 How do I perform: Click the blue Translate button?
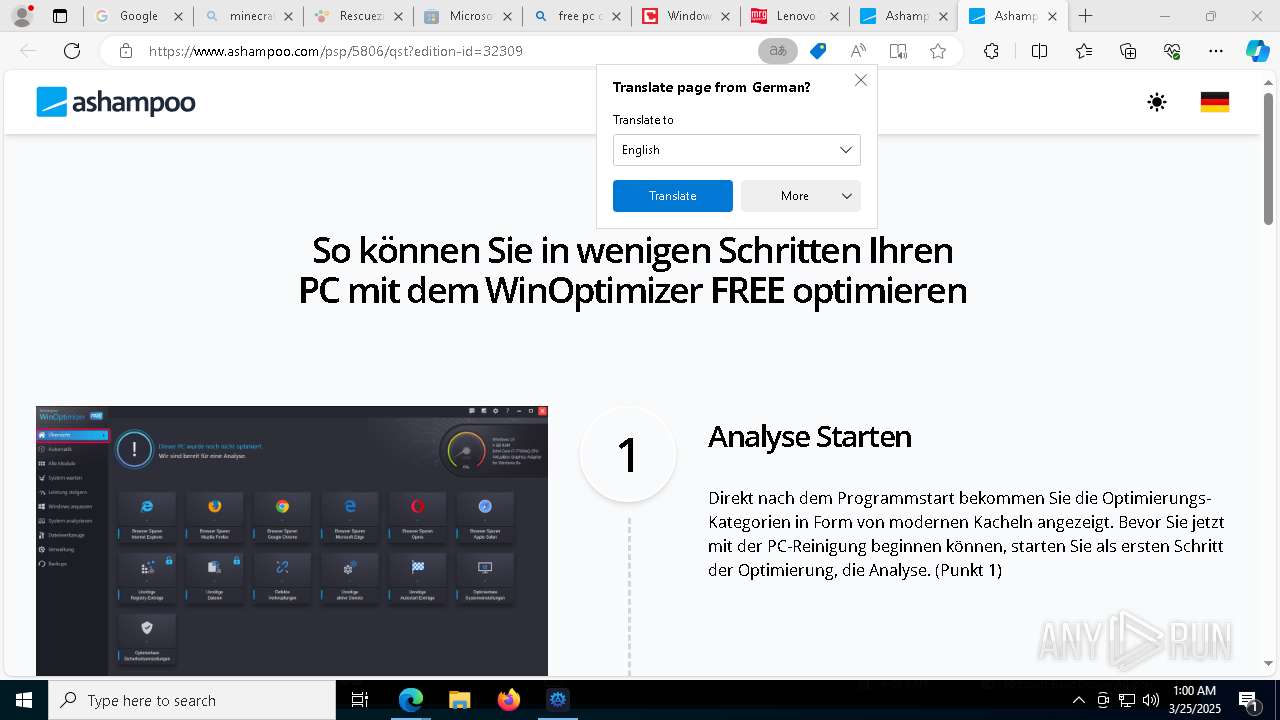(x=672, y=196)
